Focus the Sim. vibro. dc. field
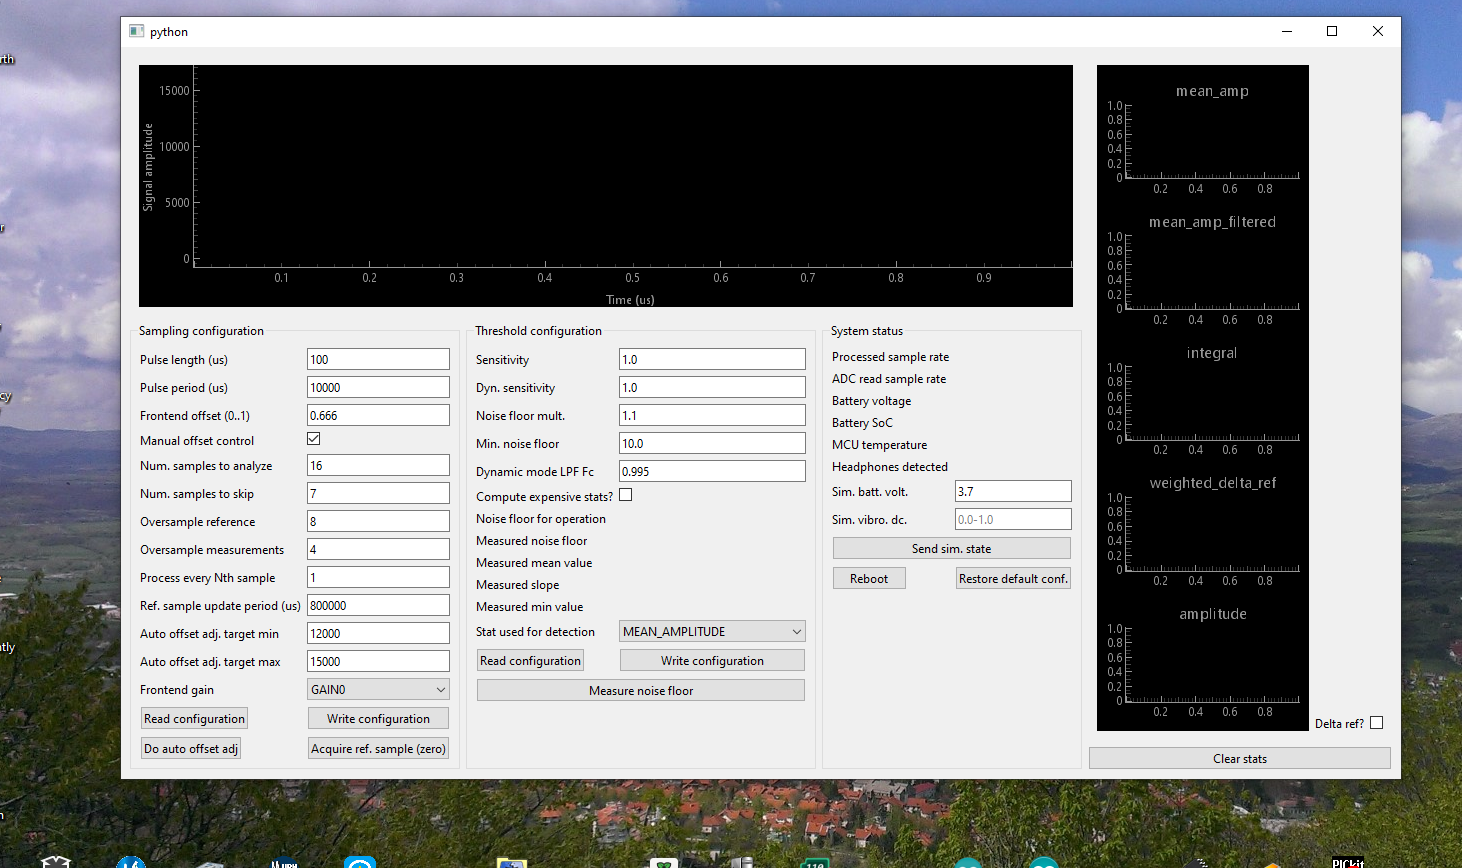Screen dimensions: 1462x868 click(x=1013, y=519)
